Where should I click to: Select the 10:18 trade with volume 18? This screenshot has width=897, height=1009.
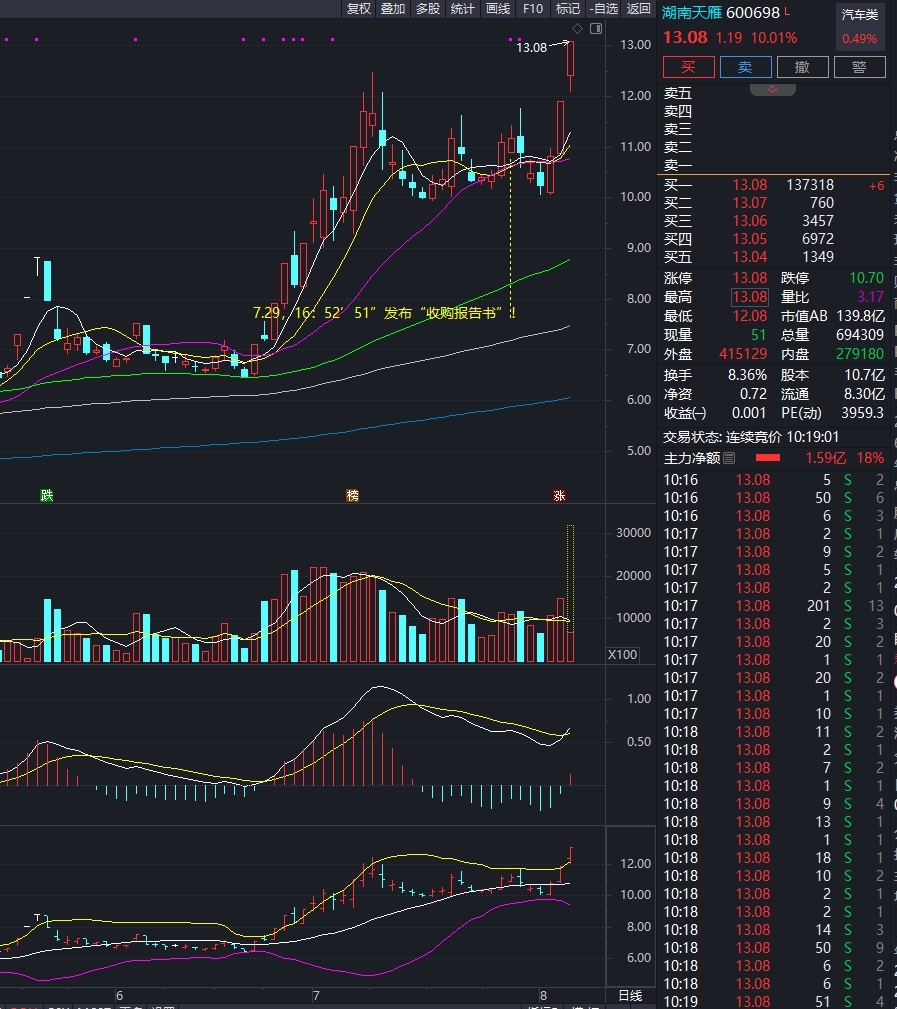(x=773, y=858)
